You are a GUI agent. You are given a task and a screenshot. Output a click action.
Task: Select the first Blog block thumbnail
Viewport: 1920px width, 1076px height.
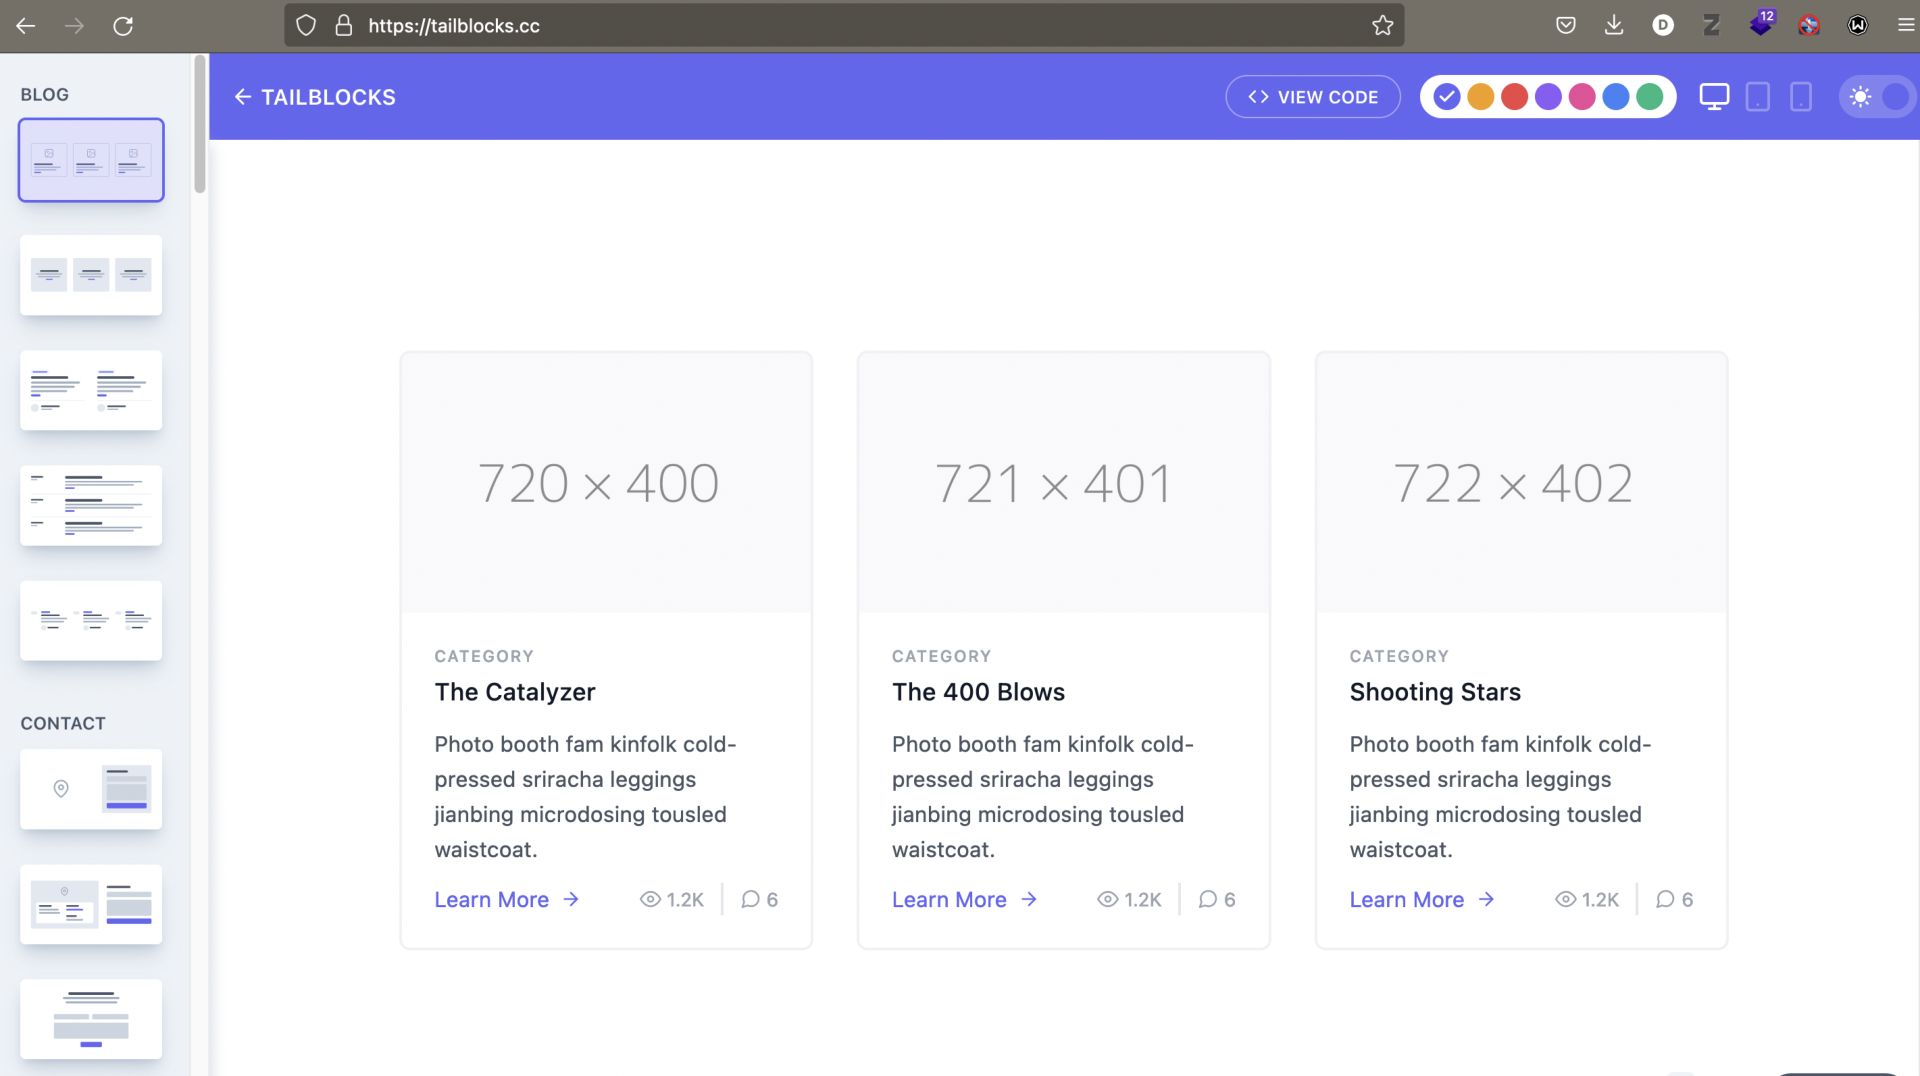(91, 160)
